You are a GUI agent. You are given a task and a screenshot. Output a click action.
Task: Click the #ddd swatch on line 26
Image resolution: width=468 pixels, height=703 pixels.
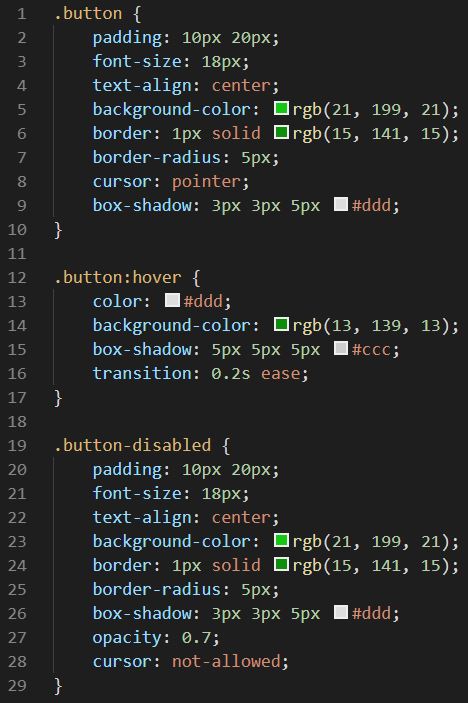pyautogui.click(x=341, y=612)
